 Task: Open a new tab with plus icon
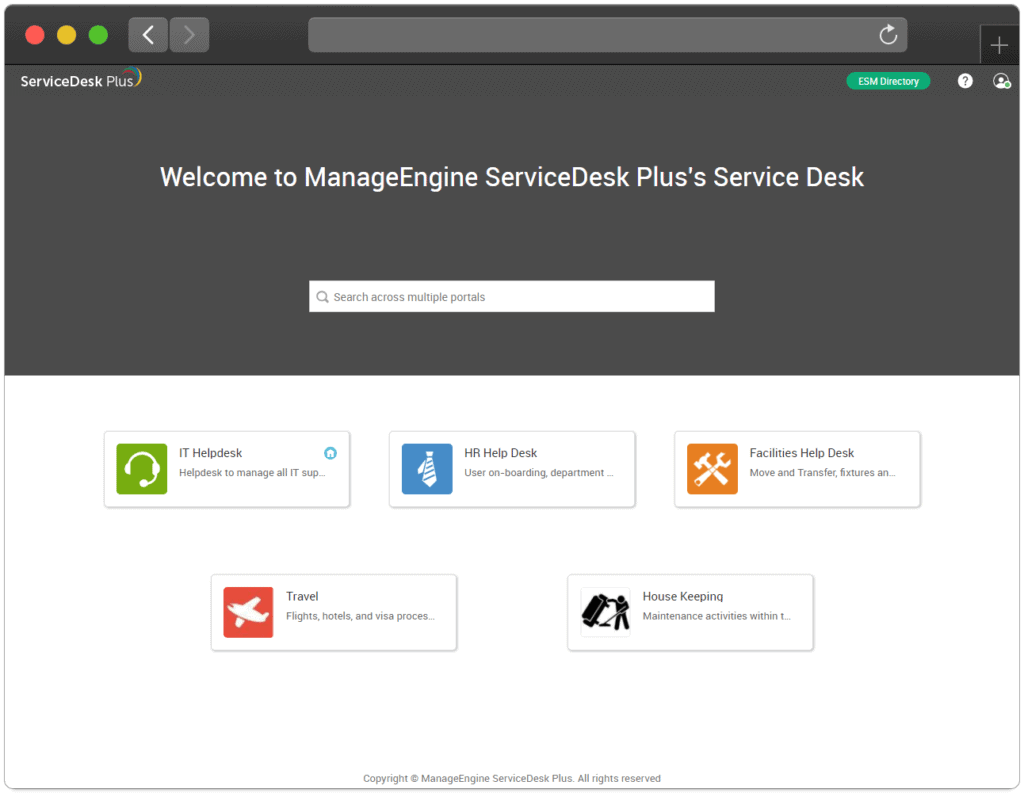(x=999, y=45)
